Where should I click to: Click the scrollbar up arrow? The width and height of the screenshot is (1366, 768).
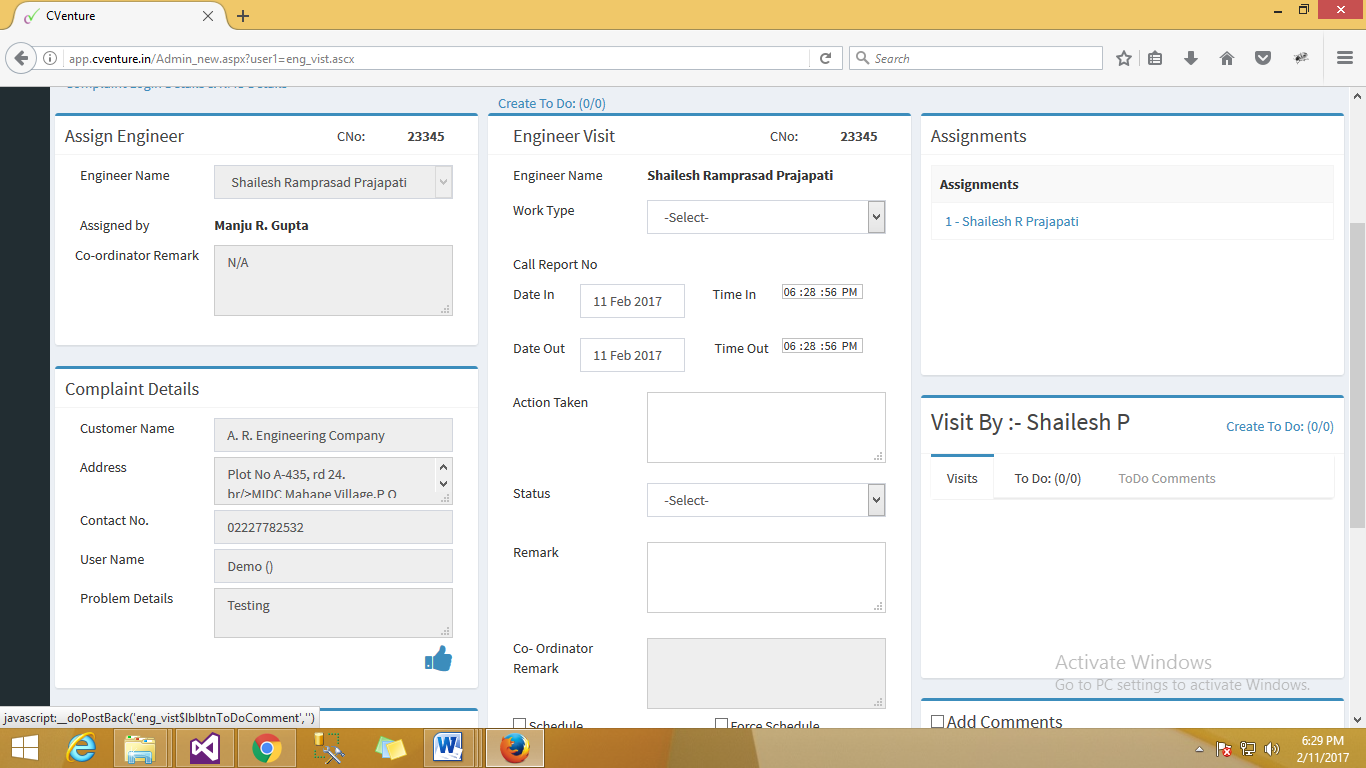(1357, 96)
